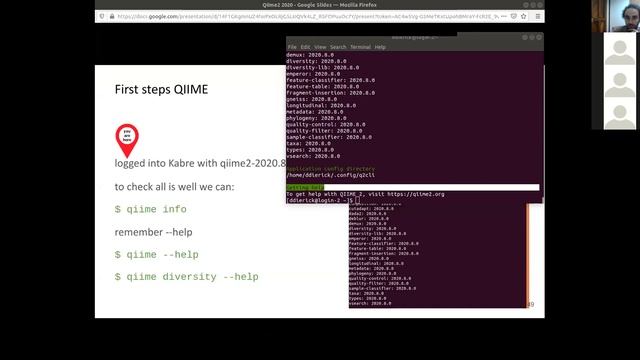This screenshot has width=640, height=360.
Task: Click 'quality-control: 2020.8.0' in the terminal window
Action: [x=326, y=124]
